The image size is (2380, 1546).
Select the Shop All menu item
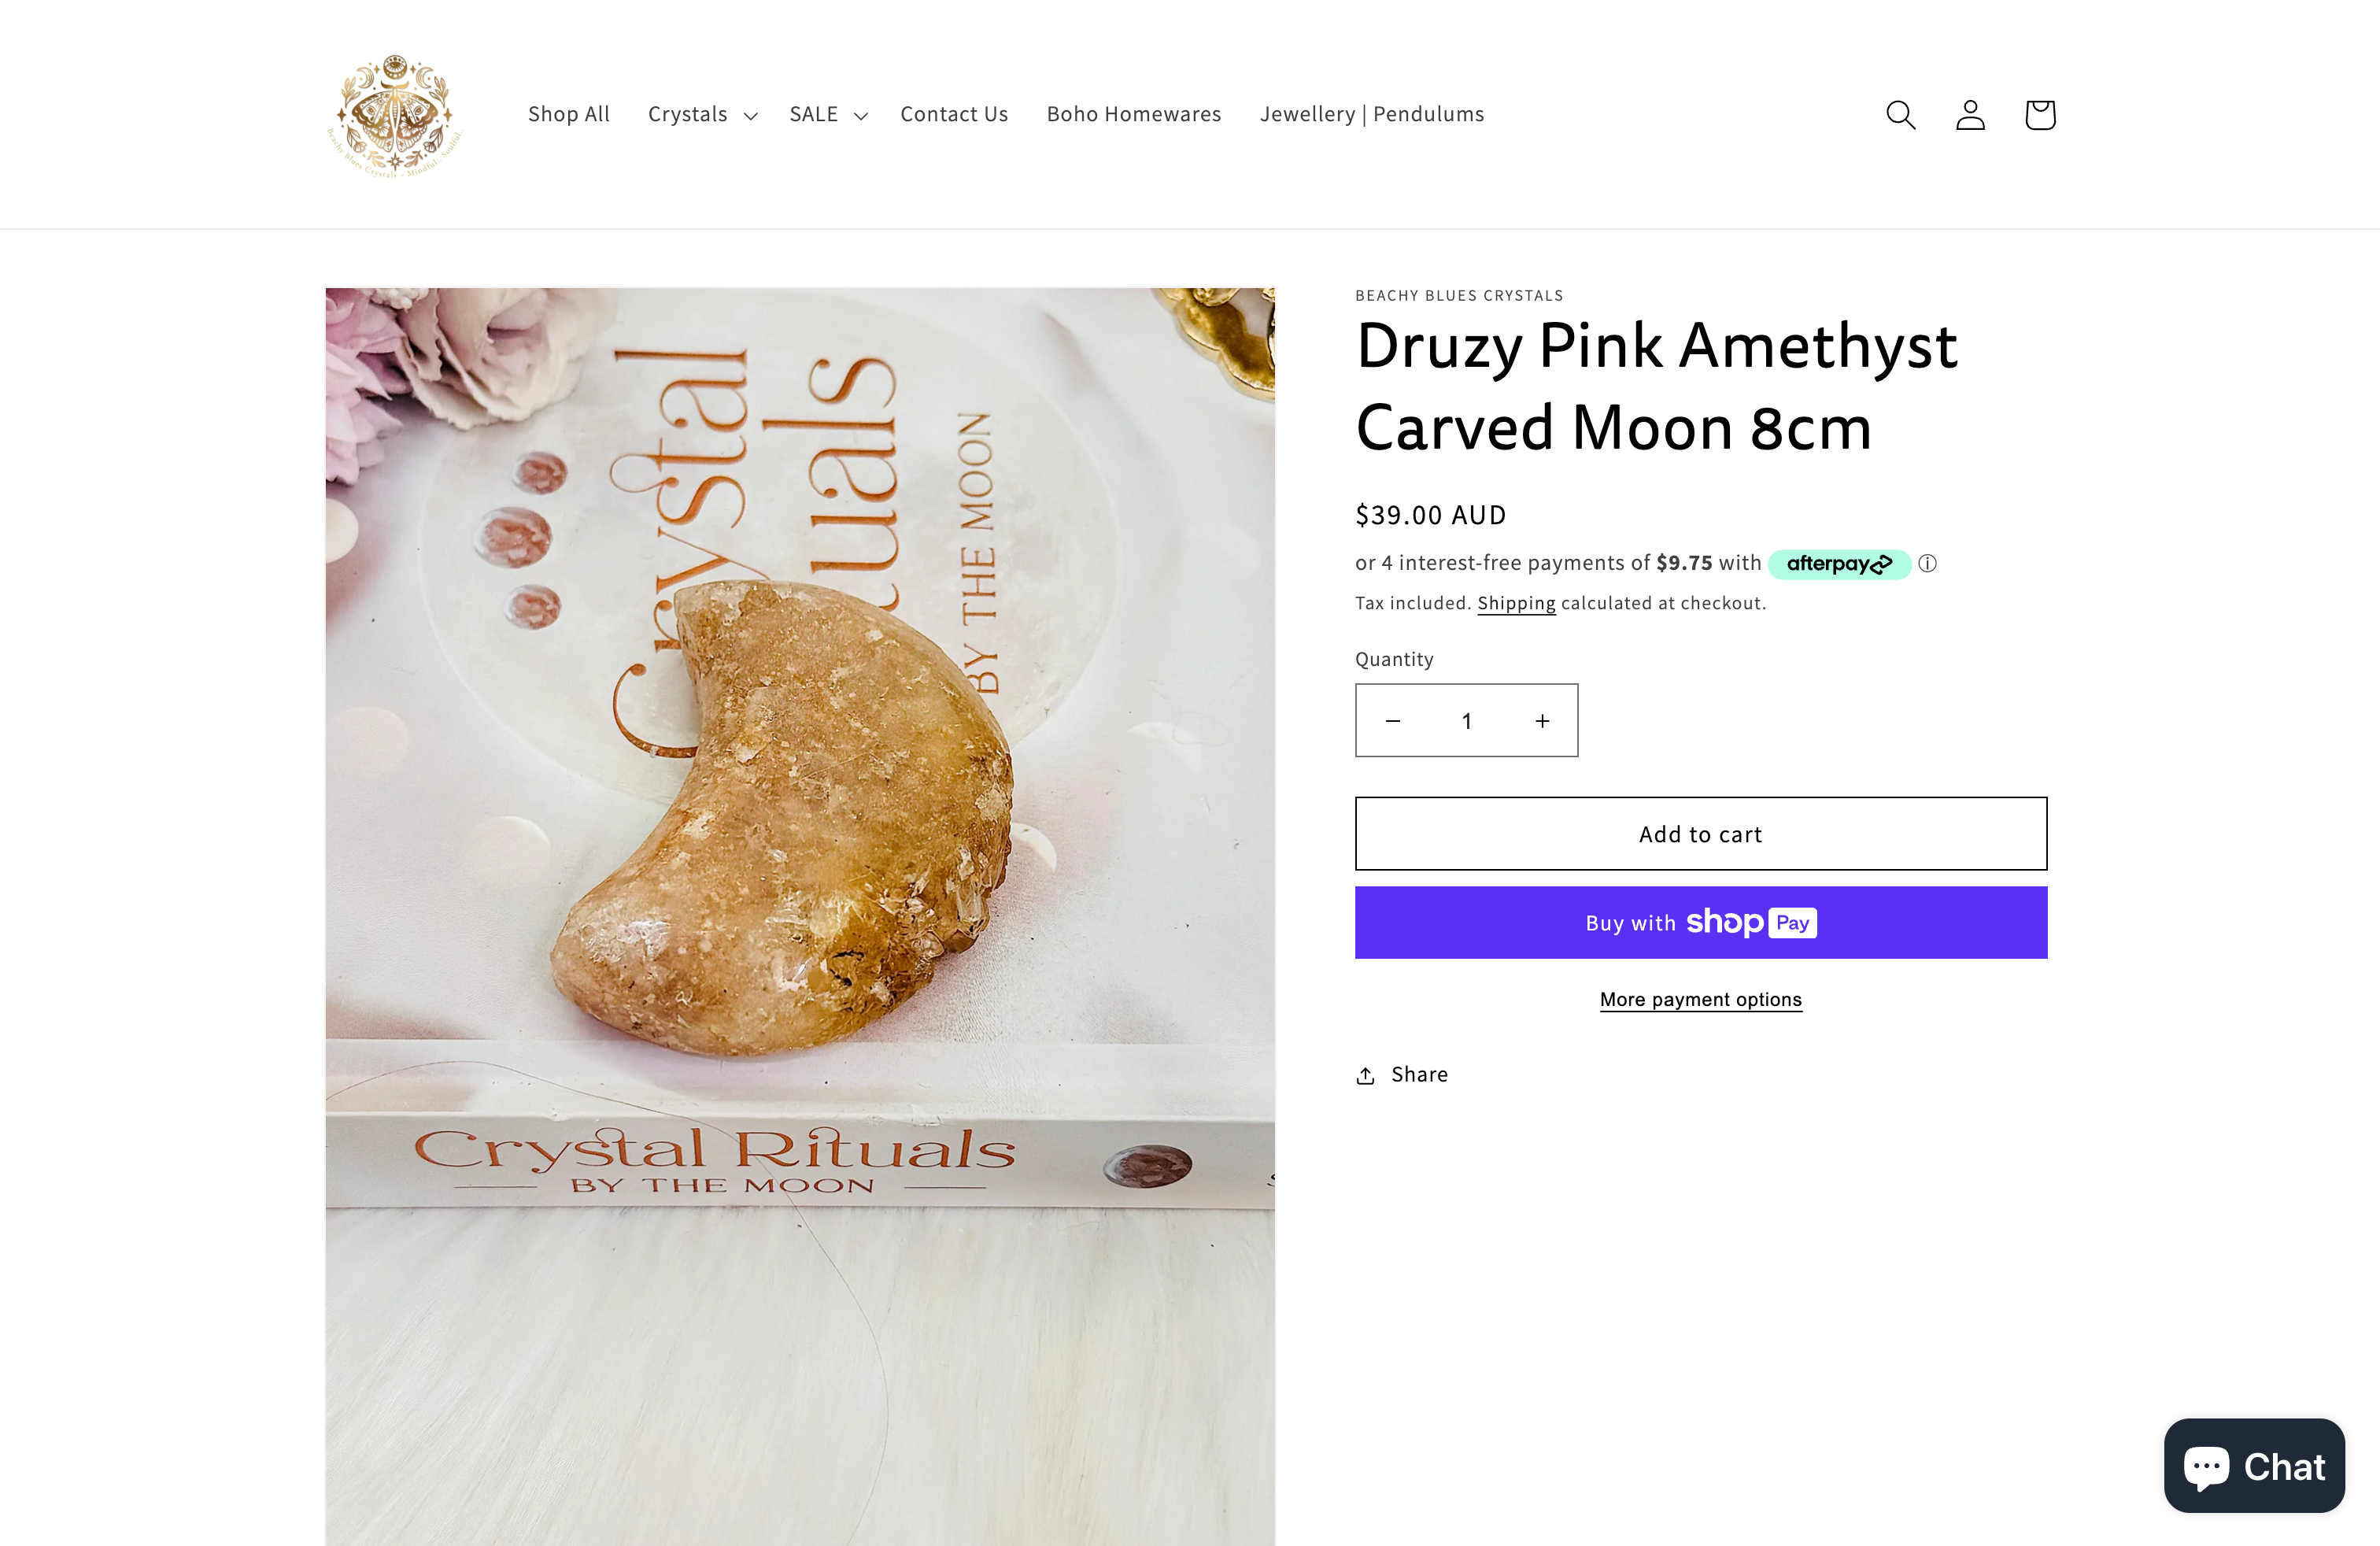568,114
